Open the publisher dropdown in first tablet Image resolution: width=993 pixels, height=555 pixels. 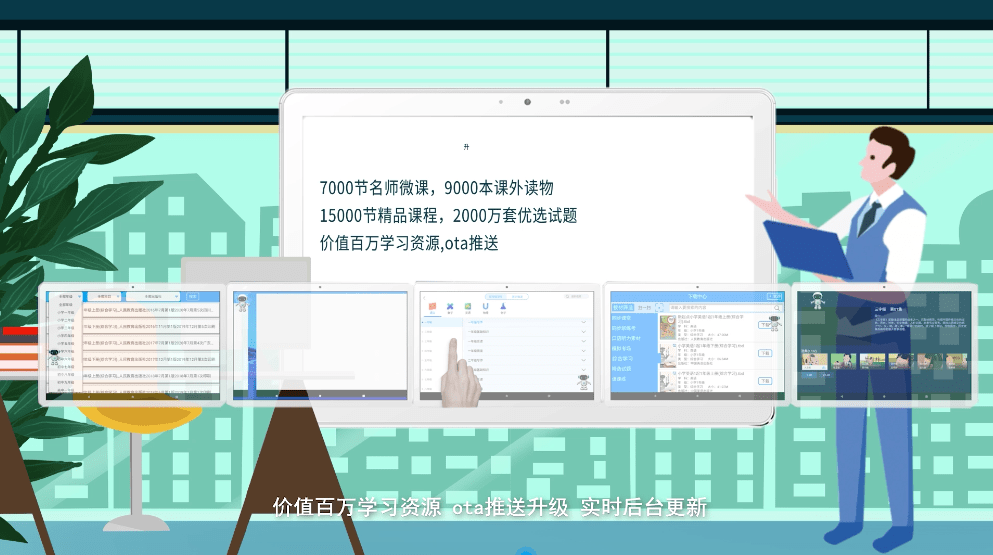153,297
